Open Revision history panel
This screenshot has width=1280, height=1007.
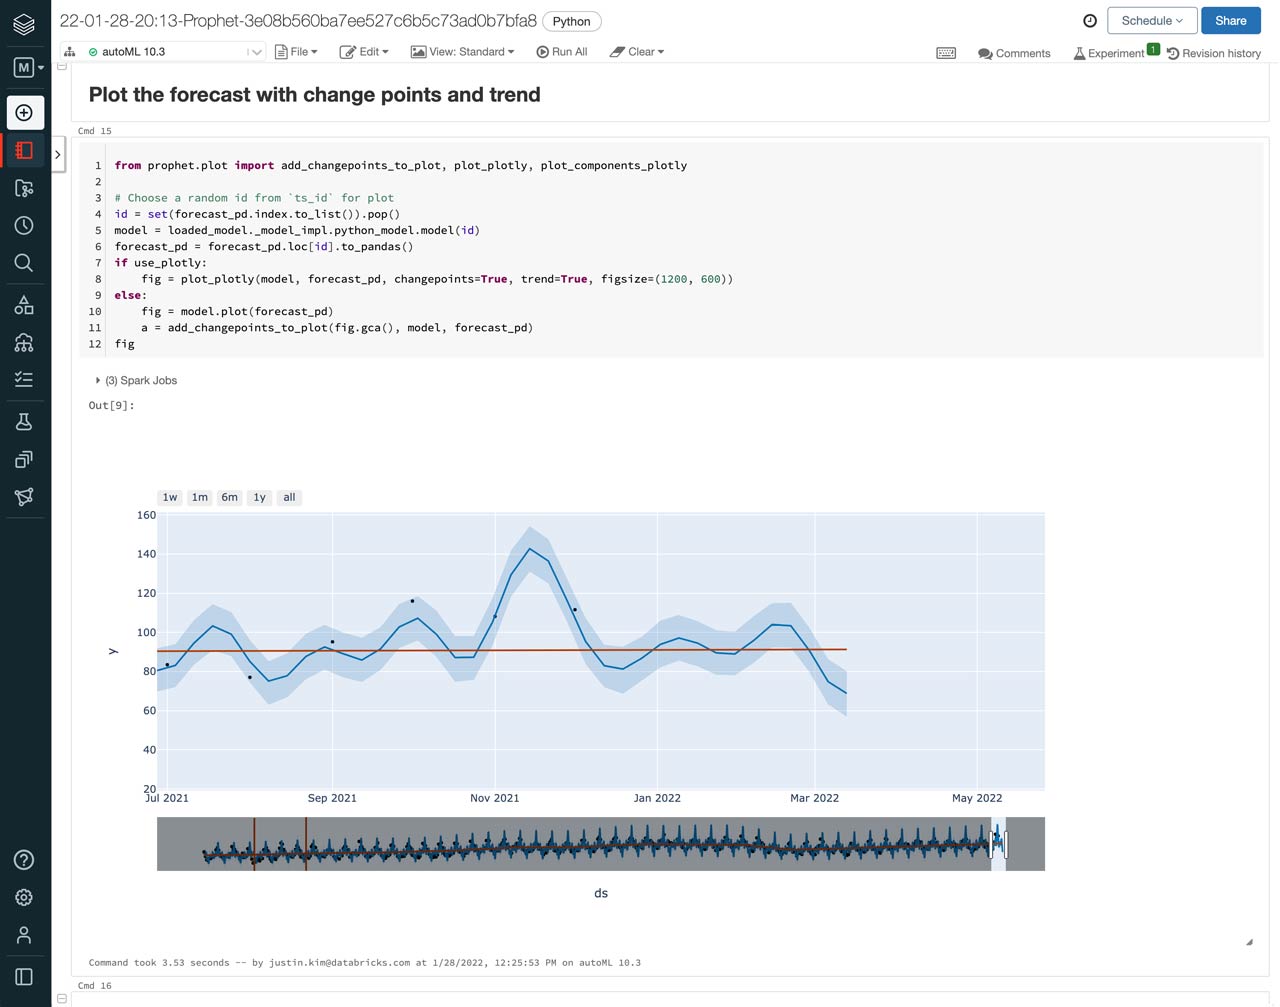1213,53
